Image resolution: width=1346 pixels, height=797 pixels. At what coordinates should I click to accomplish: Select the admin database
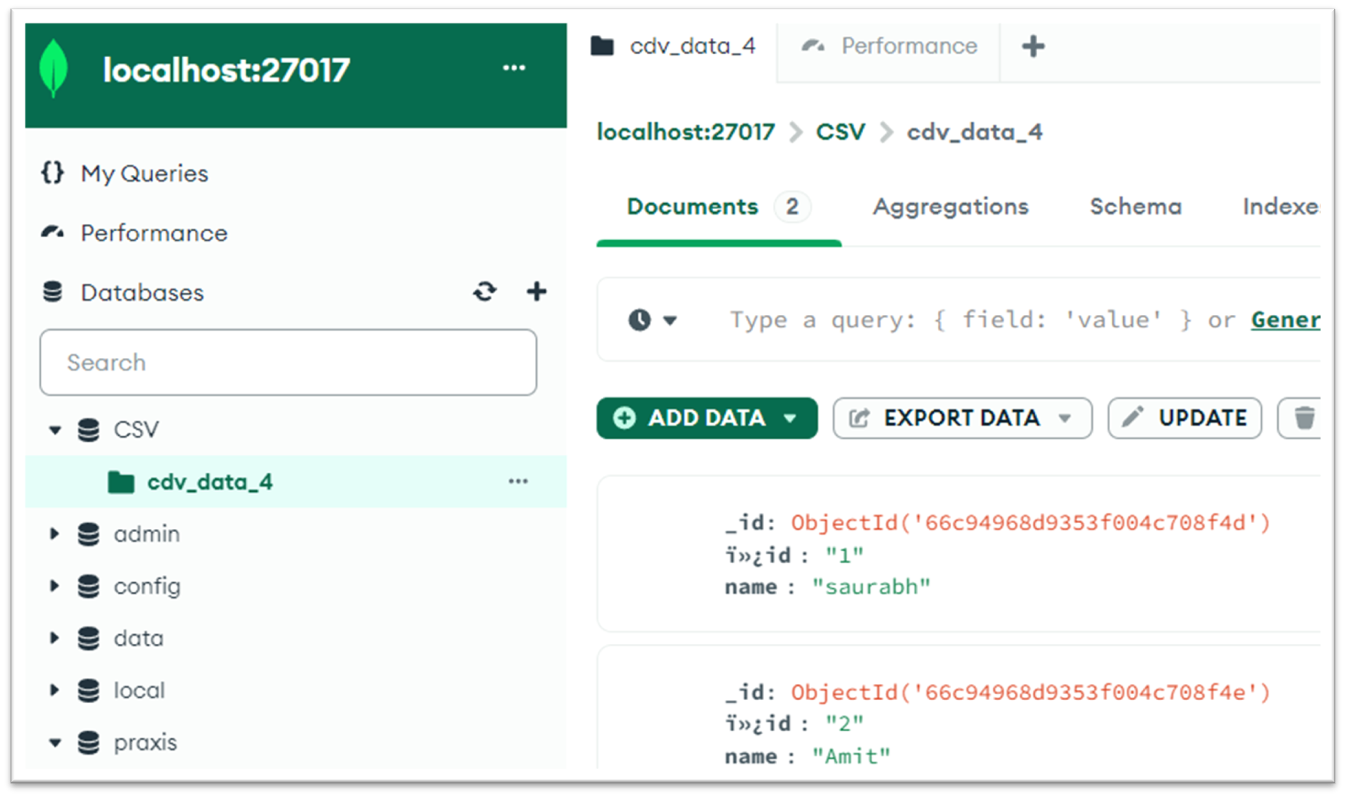tap(147, 534)
